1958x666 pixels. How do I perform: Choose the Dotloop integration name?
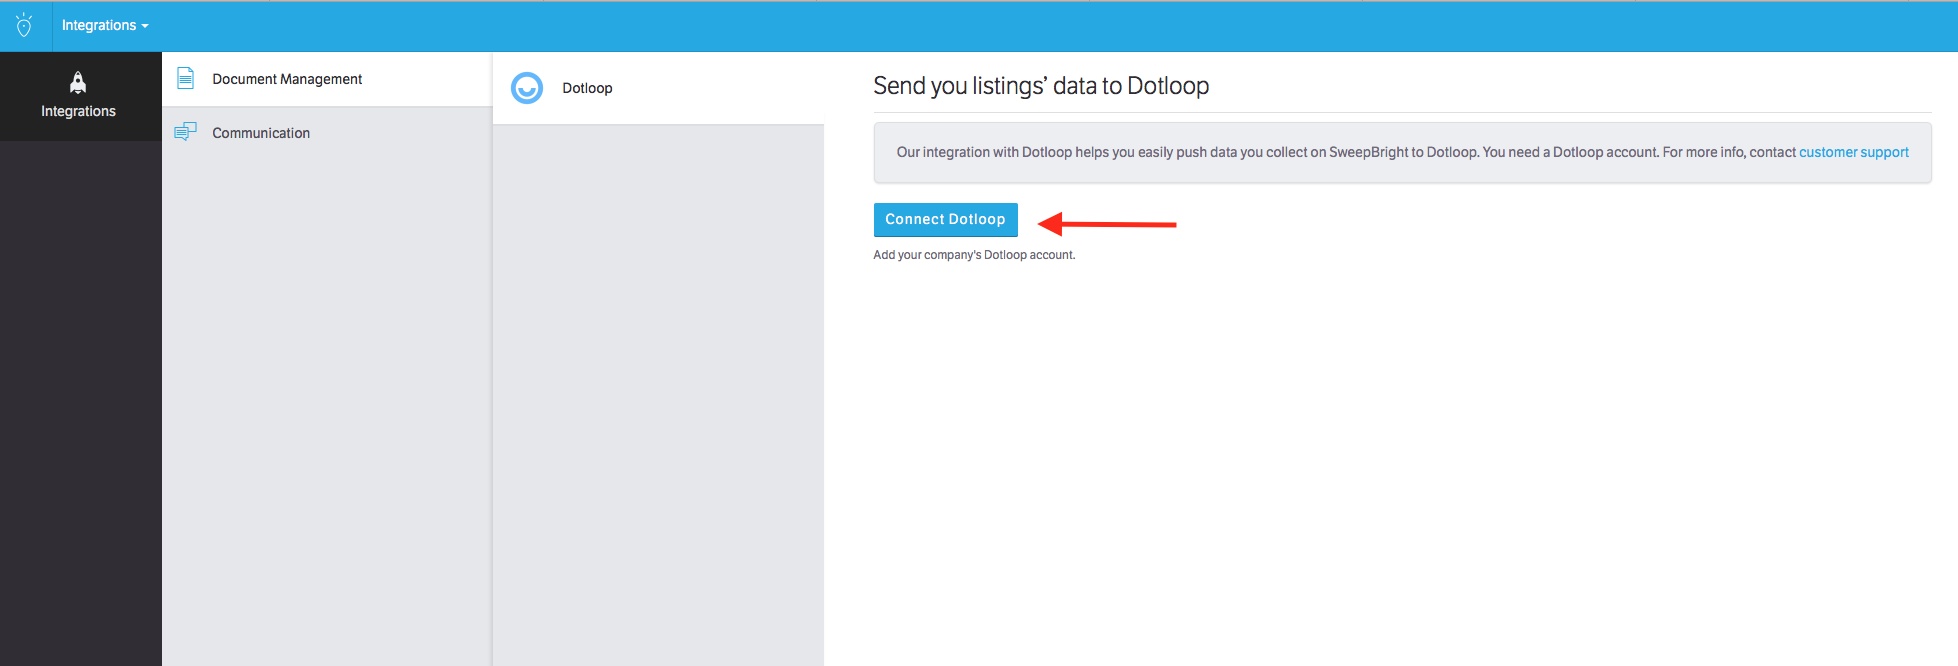(587, 88)
